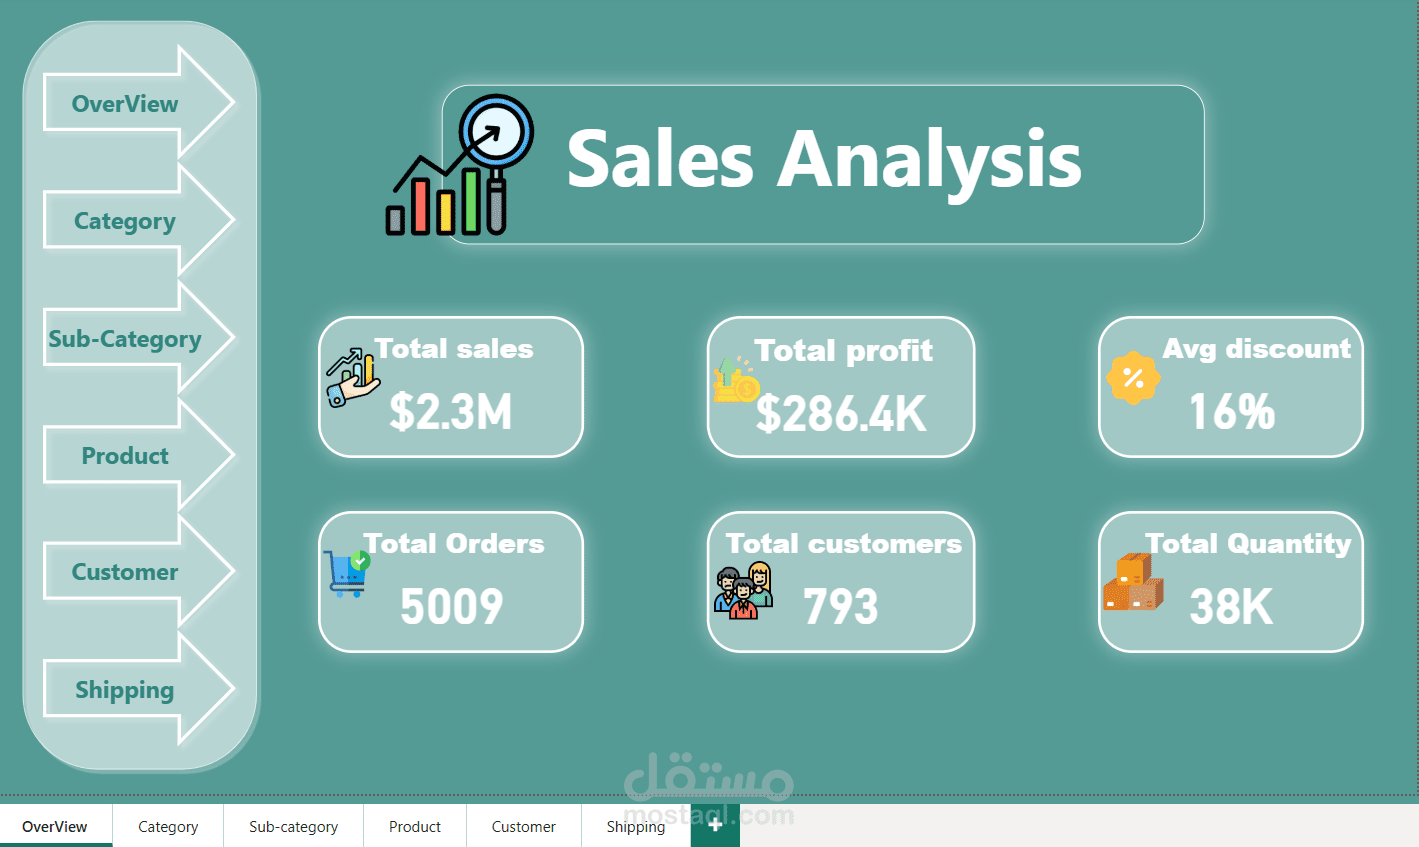Open the Sub-category page tab
This screenshot has height=847, width=1419.
pos(293,826)
